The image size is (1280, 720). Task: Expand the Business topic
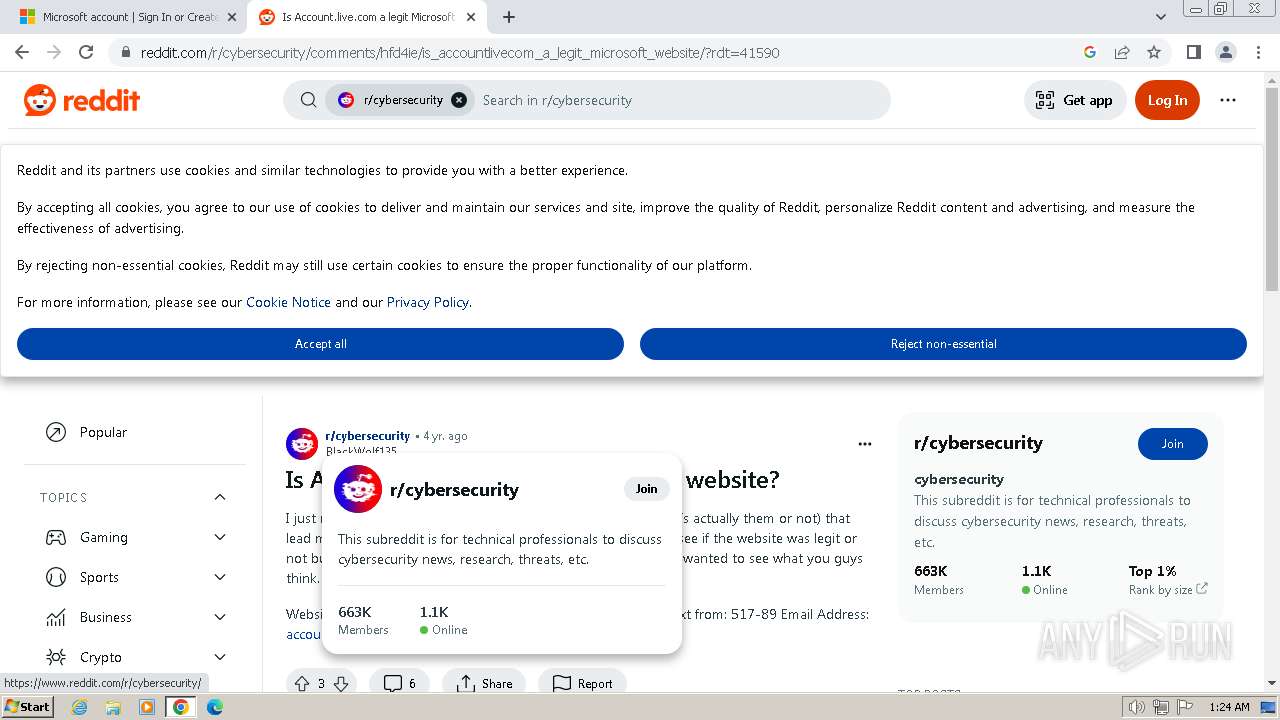click(220, 617)
